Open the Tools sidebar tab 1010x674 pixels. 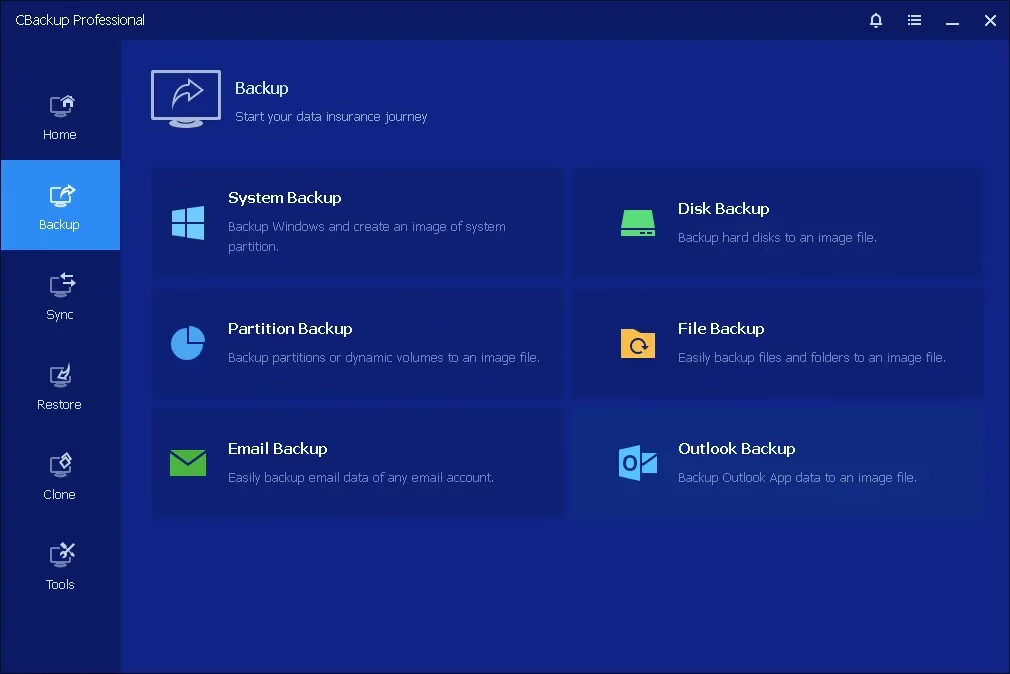click(x=60, y=566)
